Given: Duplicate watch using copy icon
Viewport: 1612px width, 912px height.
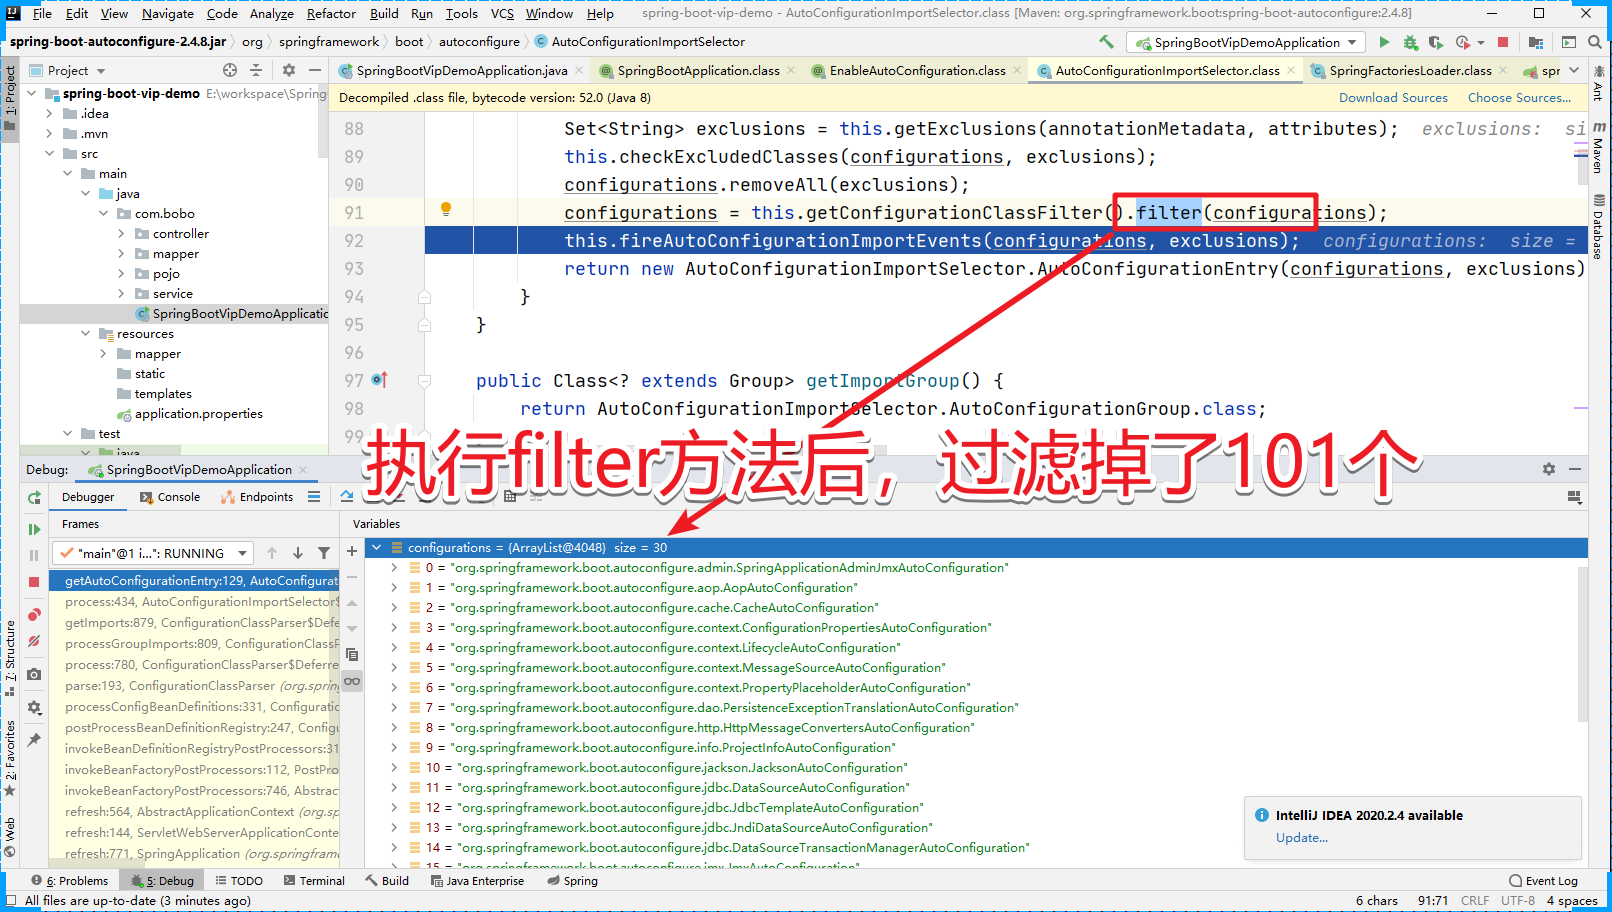Looking at the screenshot, I should pos(352,655).
